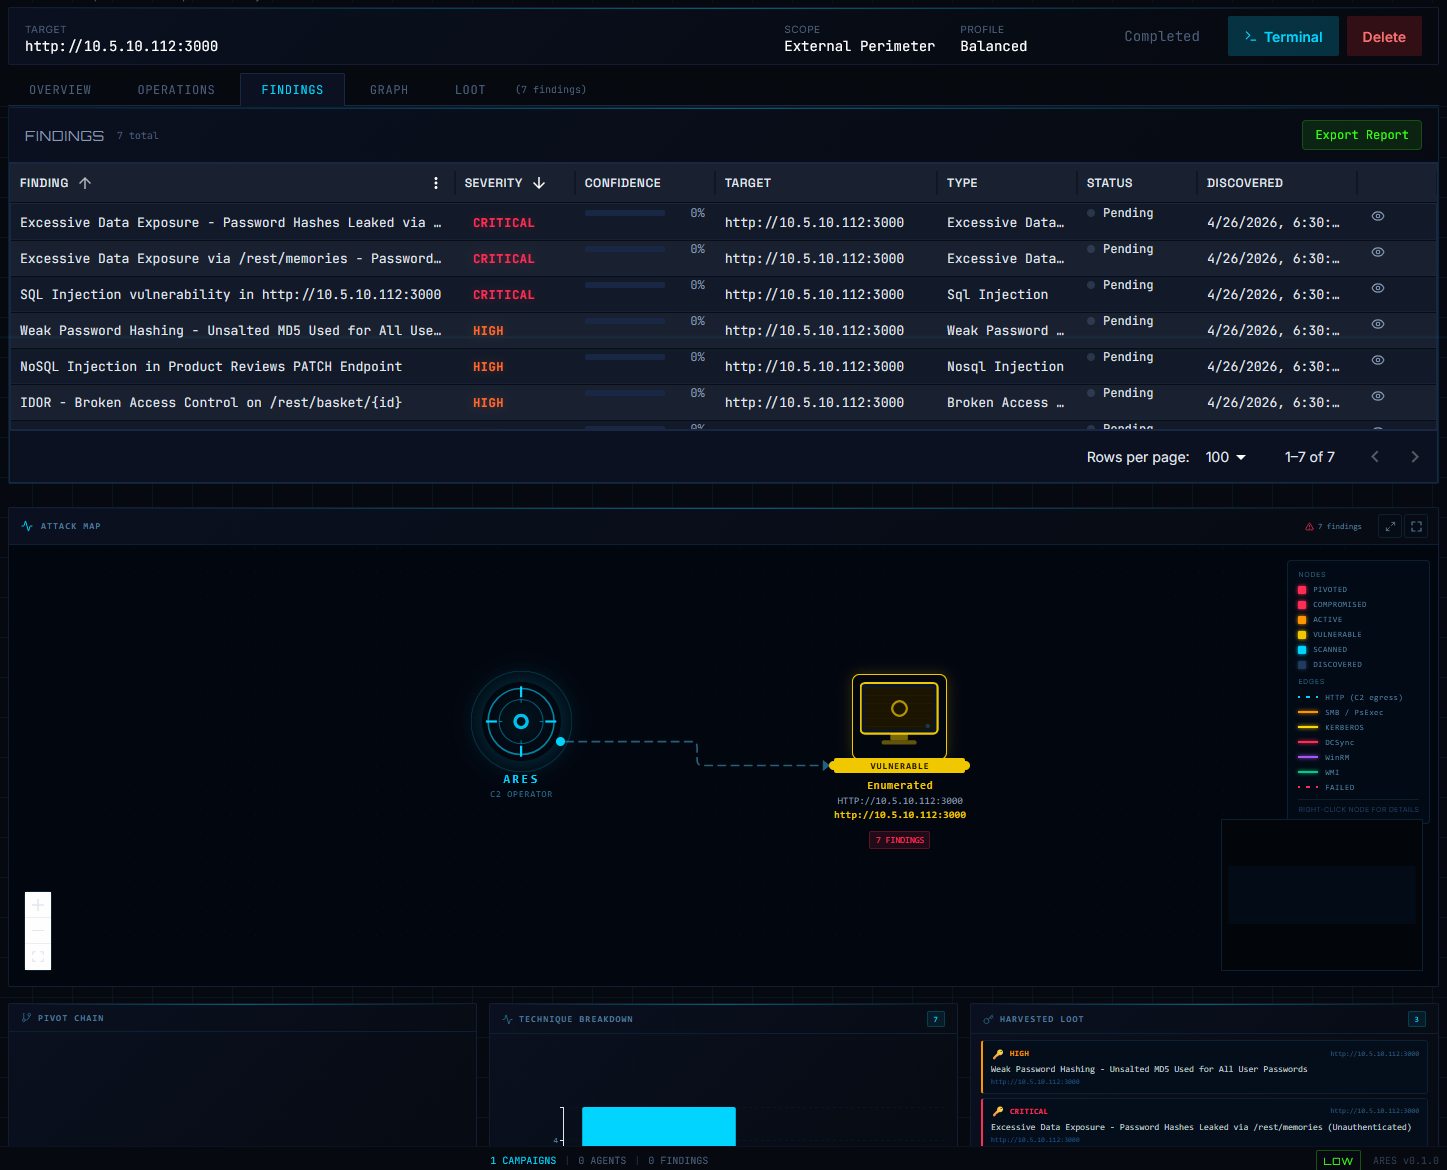
Task: Click the Harvested Loot count badge
Action: (1416, 1019)
